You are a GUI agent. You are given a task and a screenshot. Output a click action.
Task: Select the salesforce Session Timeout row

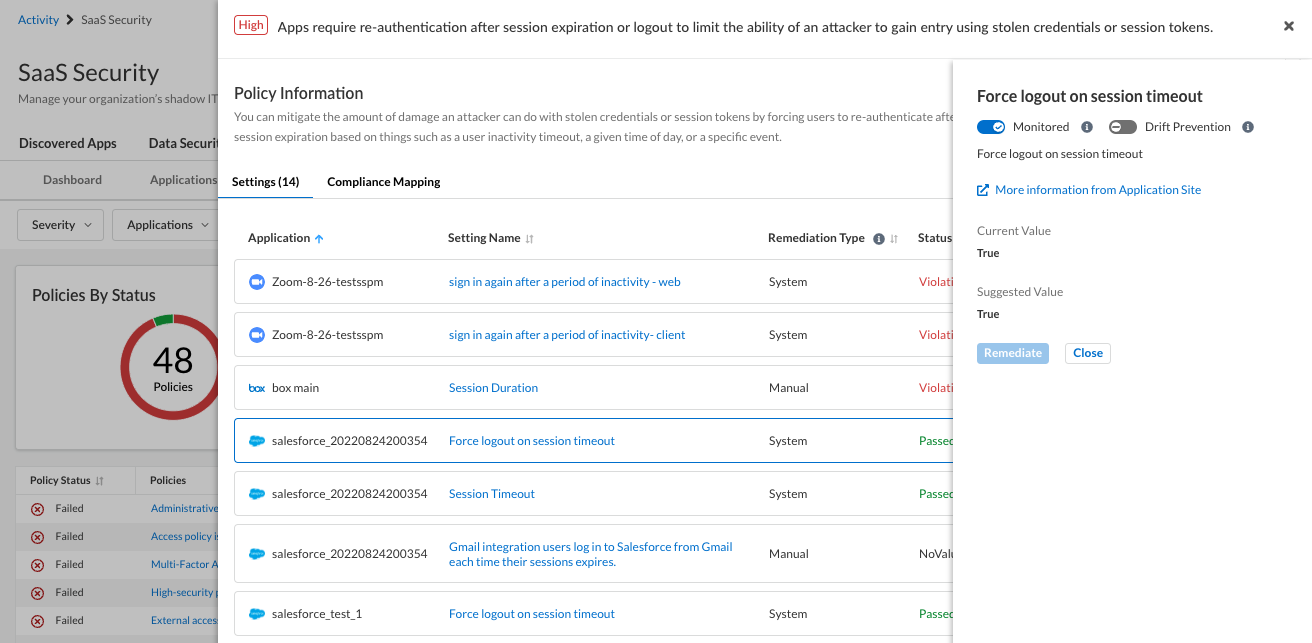click(x=600, y=494)
